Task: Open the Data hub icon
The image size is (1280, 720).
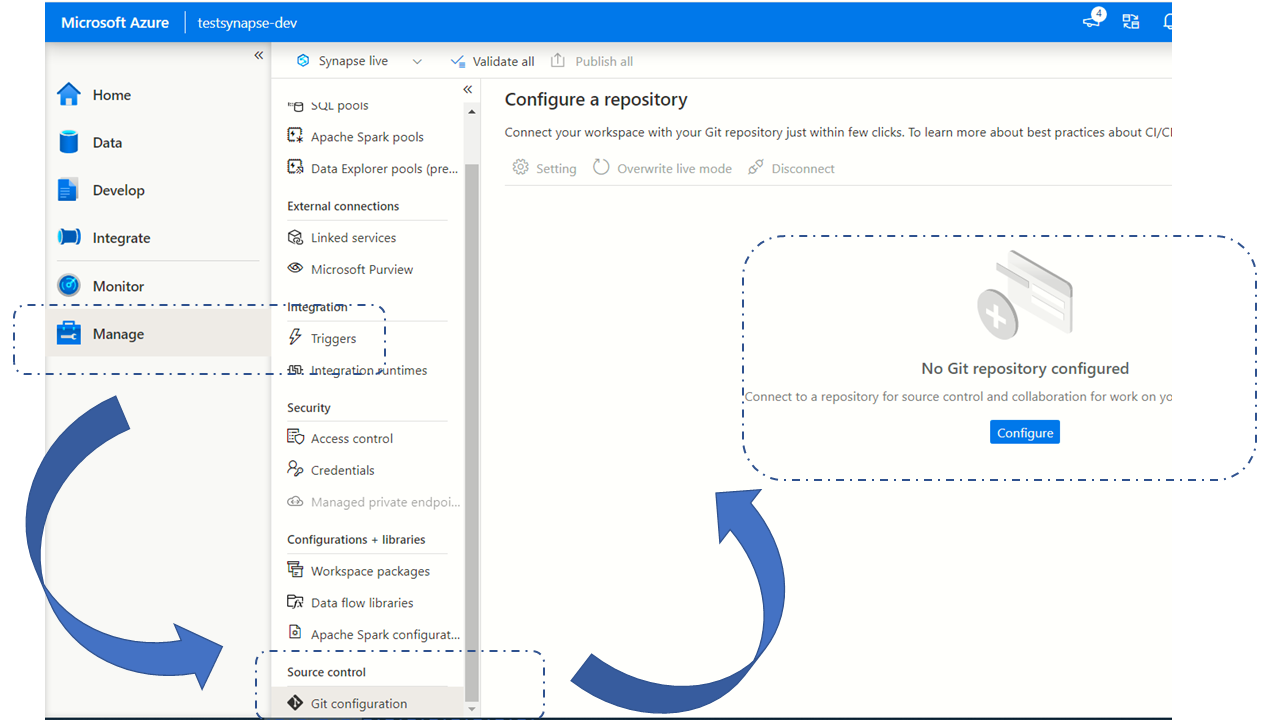Action: (x=68, y=142)
